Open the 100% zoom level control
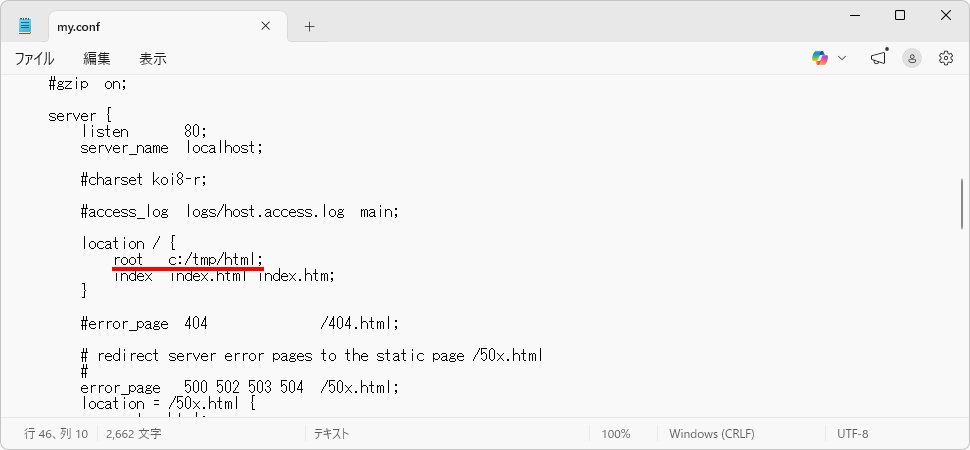 click(616, 434)
